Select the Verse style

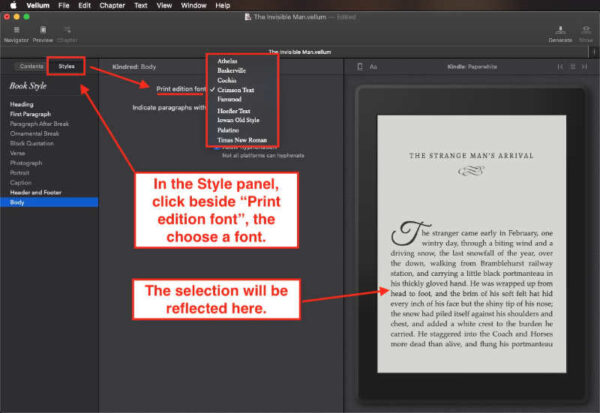pyautogui.click(x=18, y=153)
